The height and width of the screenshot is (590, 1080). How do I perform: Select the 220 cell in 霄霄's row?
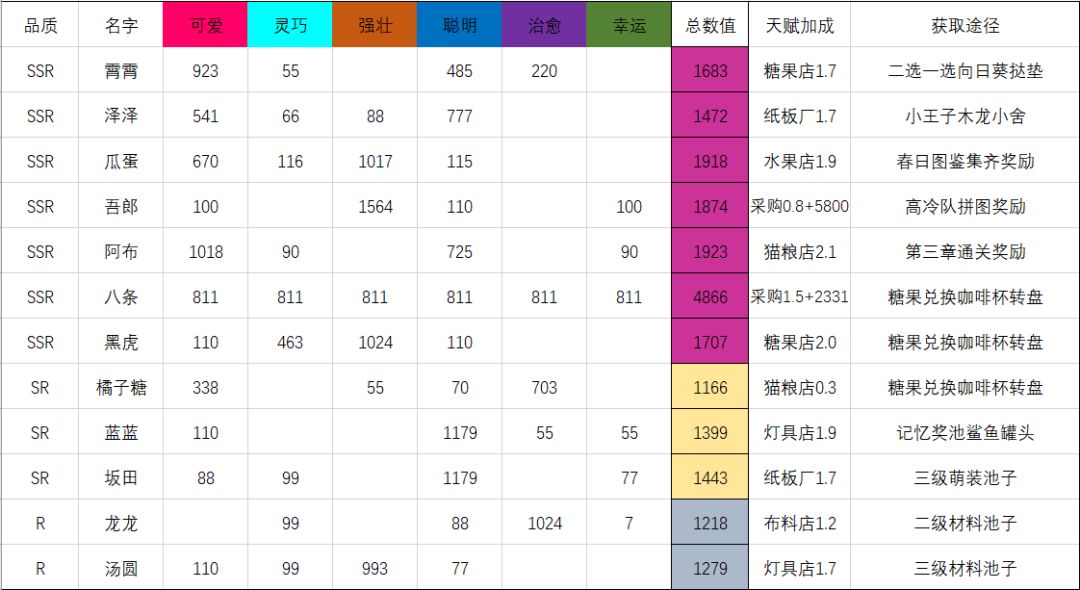(x=544, y=70)
